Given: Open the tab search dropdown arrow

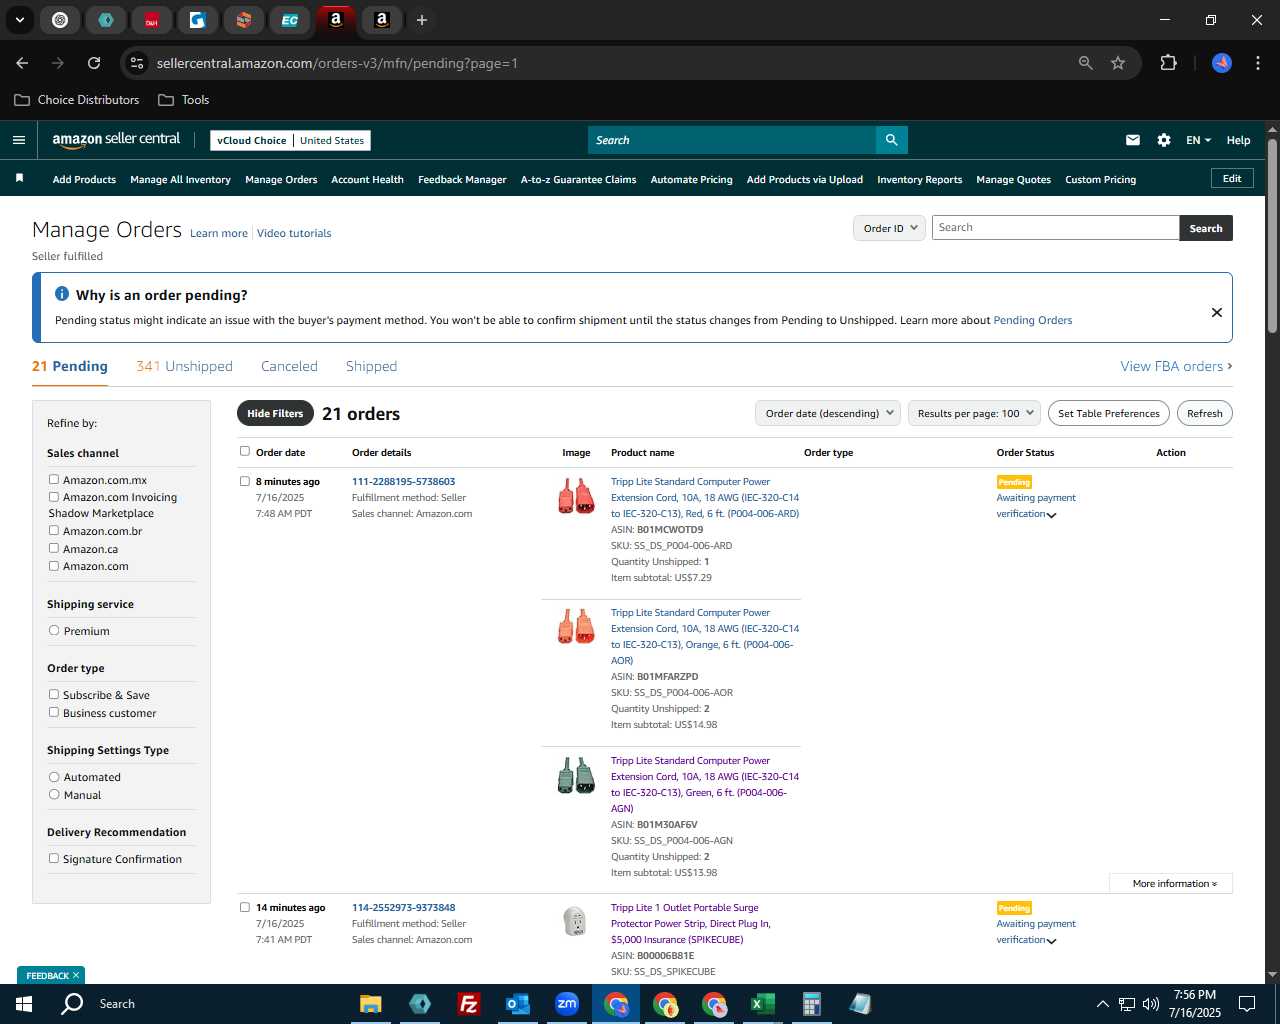Looking at the screenshot, I should tap(19, 20).
